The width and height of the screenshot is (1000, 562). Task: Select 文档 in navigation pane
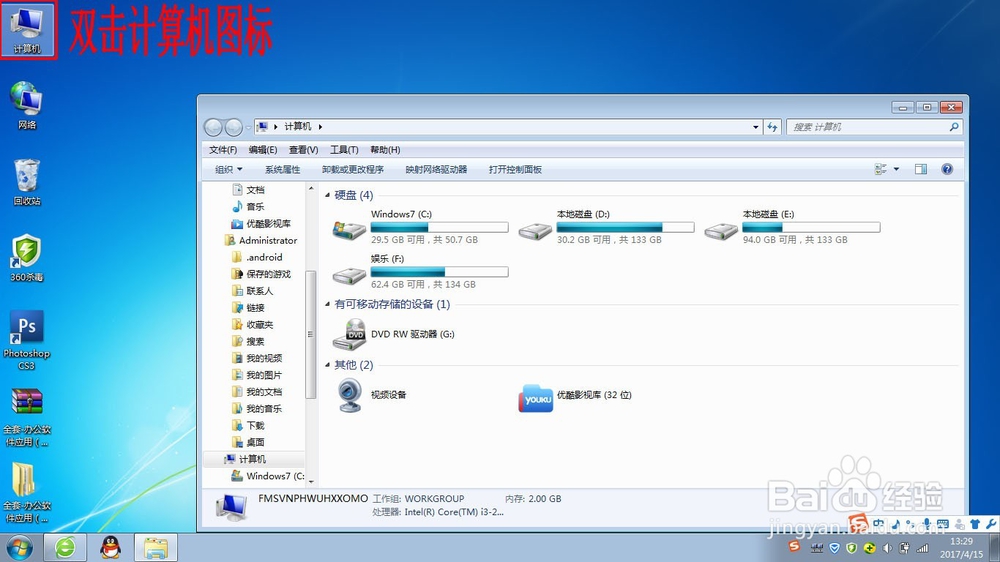[249, 190]
